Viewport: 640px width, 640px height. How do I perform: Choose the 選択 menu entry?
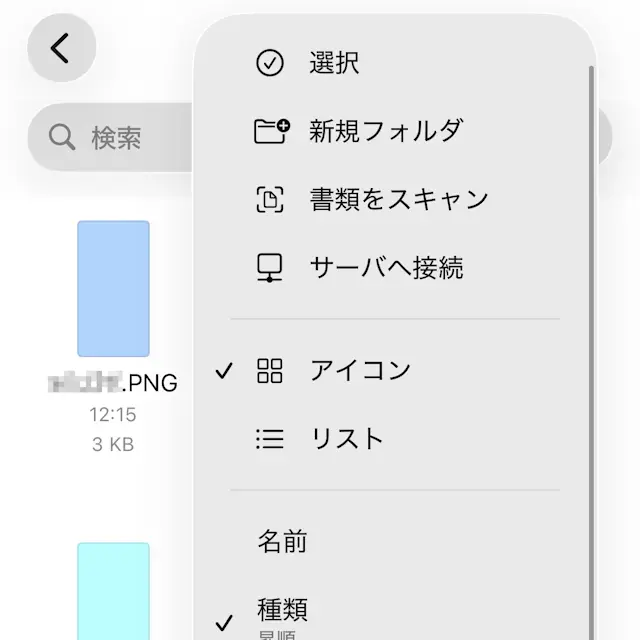(335, 63)
